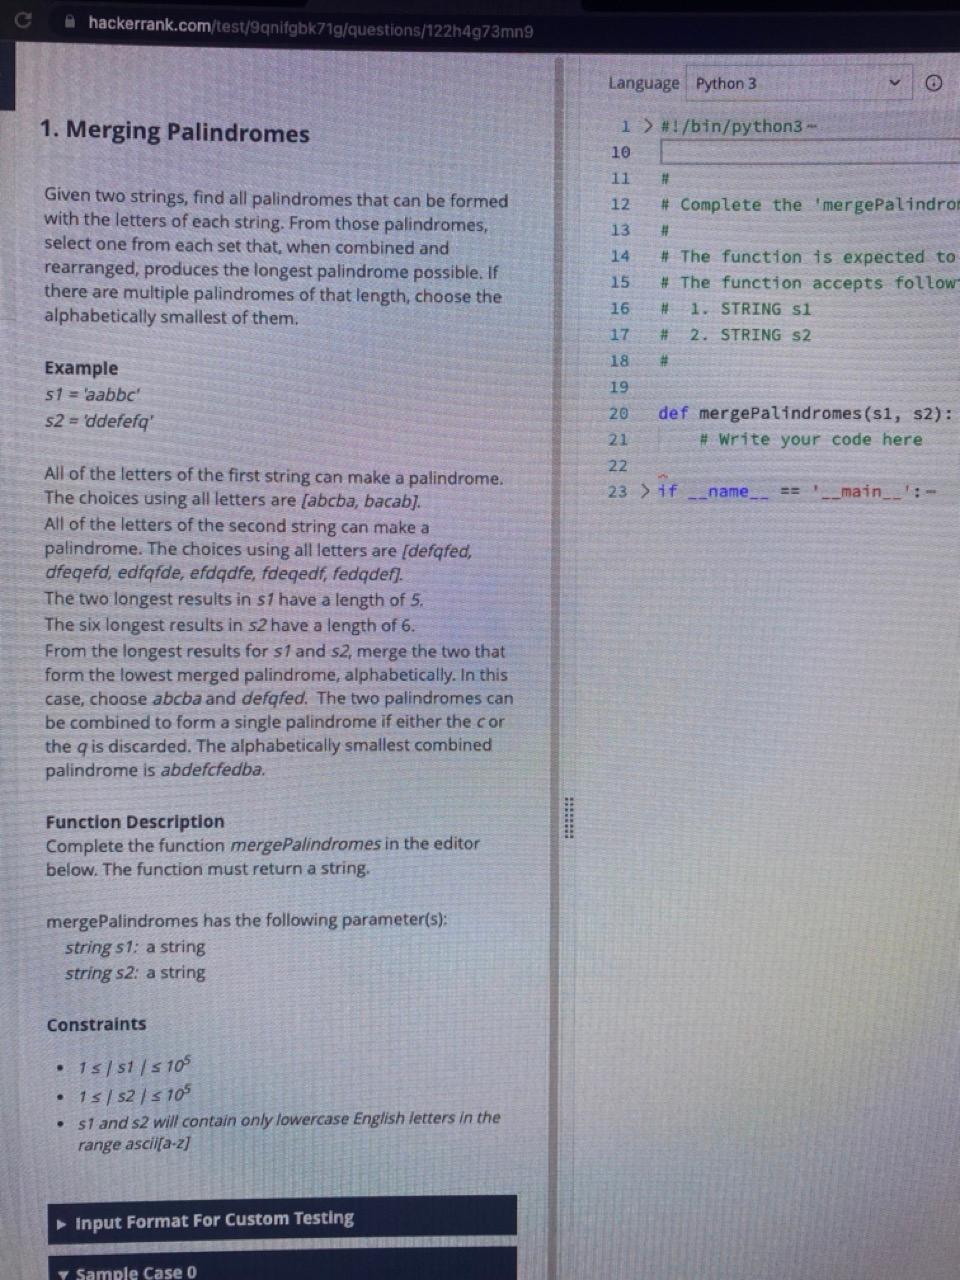Click the browser page reload icon
This screenshot has width=960, height=1280.
(22, 20)
